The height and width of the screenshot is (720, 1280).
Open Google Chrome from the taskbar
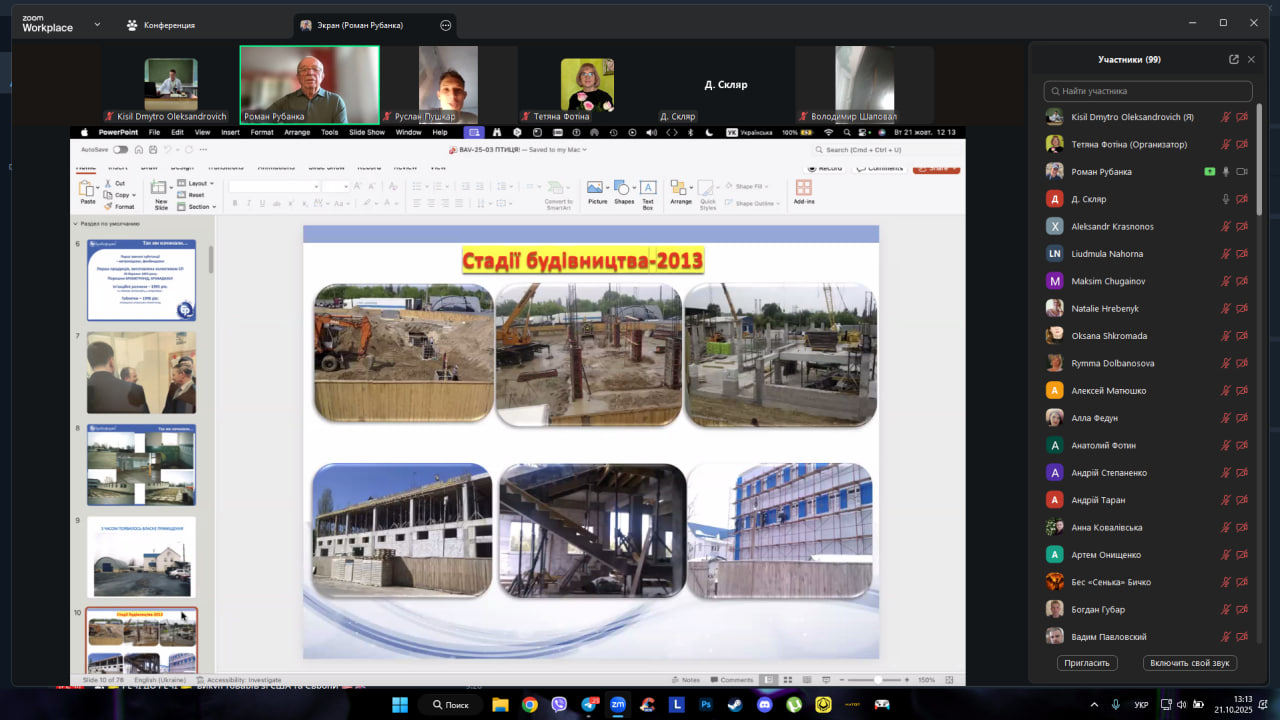coord(529,705)
